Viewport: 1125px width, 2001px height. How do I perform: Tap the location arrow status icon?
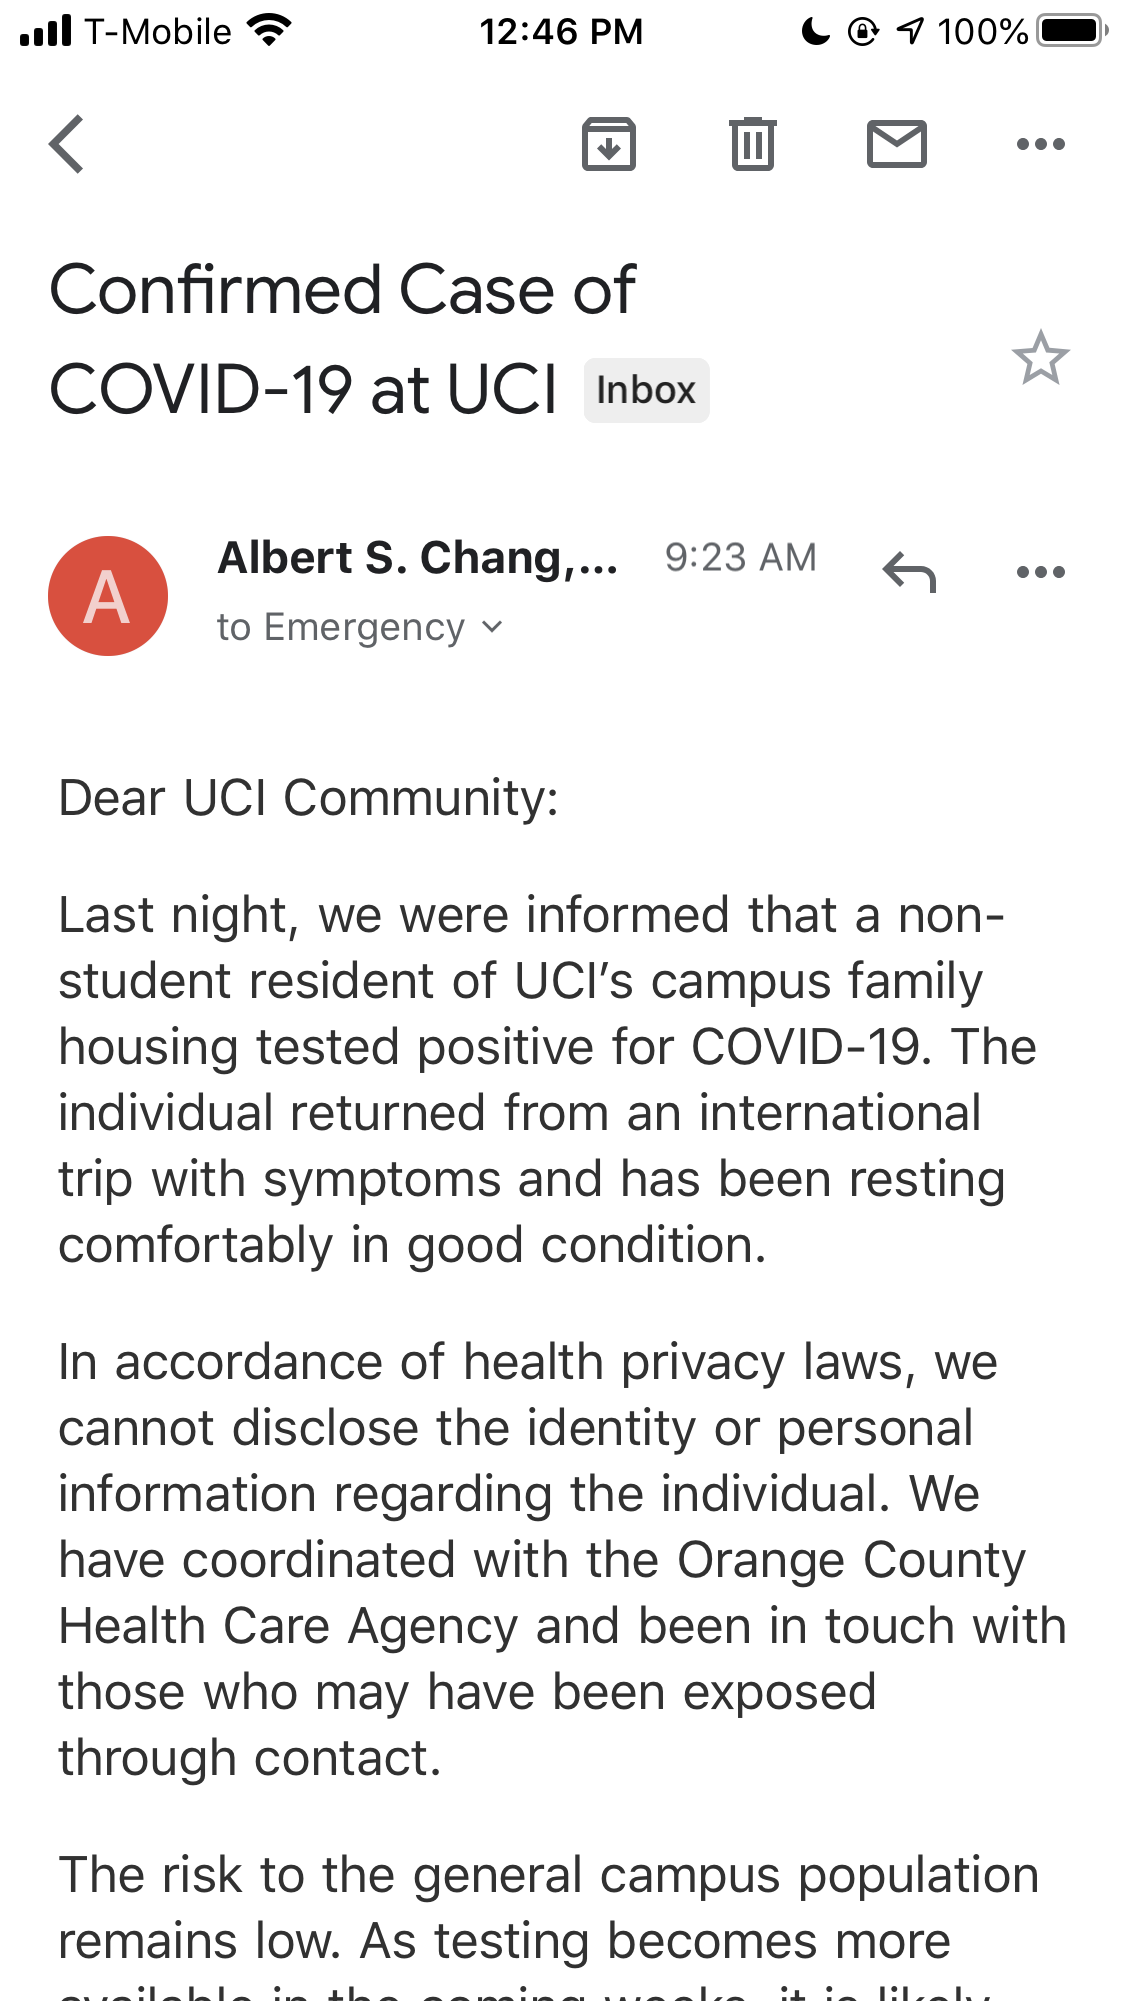point(910,31)
